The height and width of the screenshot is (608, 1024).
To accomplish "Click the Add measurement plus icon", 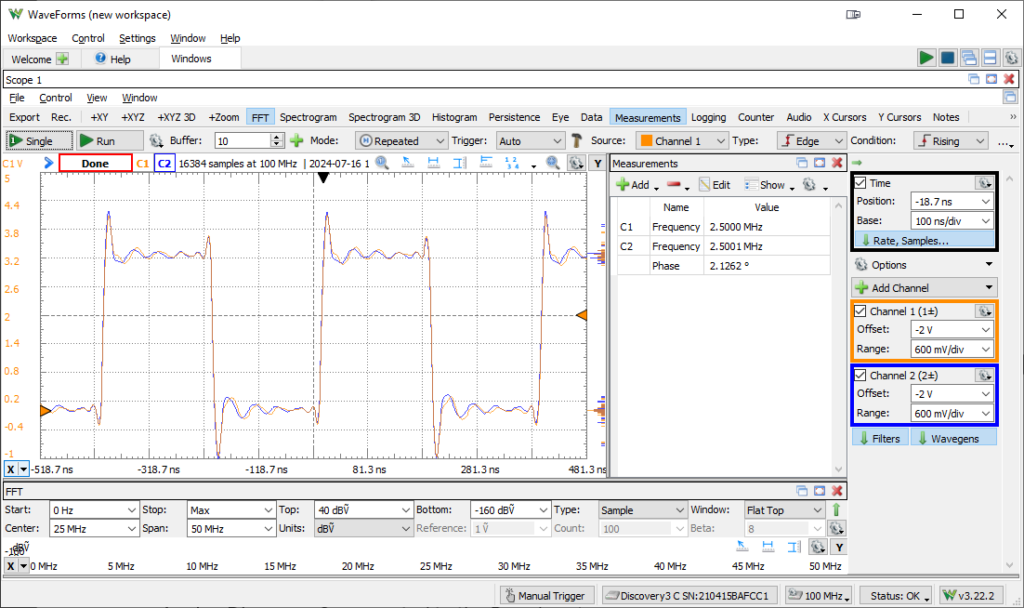I will pos(622,185).
